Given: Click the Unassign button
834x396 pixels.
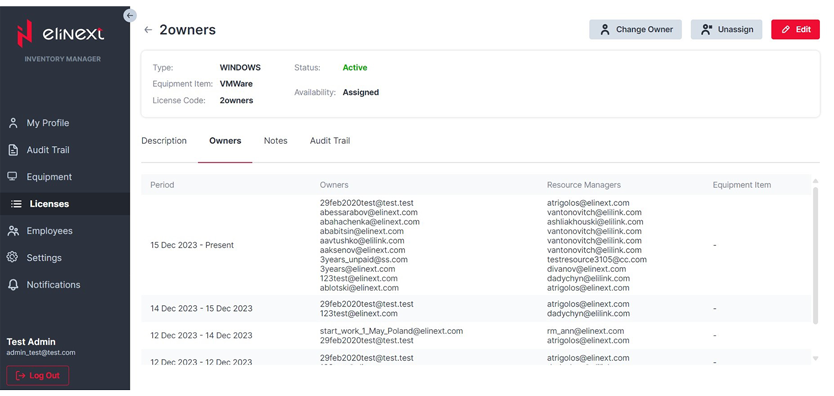Looking at the screenshot, I should click(727, 30).
